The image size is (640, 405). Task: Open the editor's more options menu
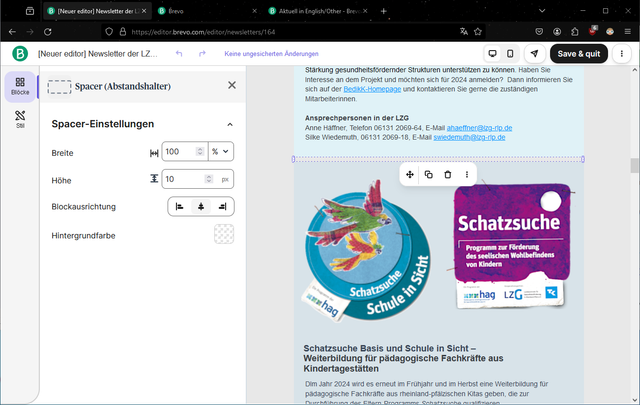622,53
